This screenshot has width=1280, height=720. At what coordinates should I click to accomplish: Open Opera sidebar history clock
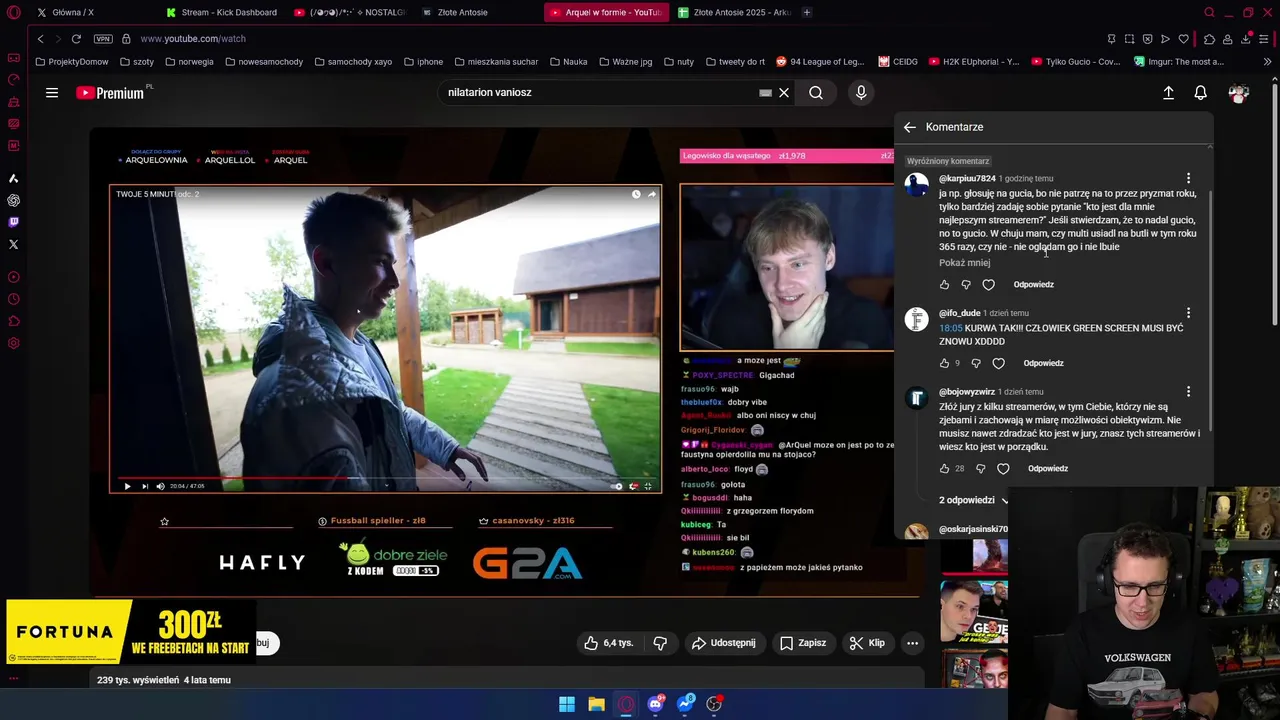coord(13,299)
